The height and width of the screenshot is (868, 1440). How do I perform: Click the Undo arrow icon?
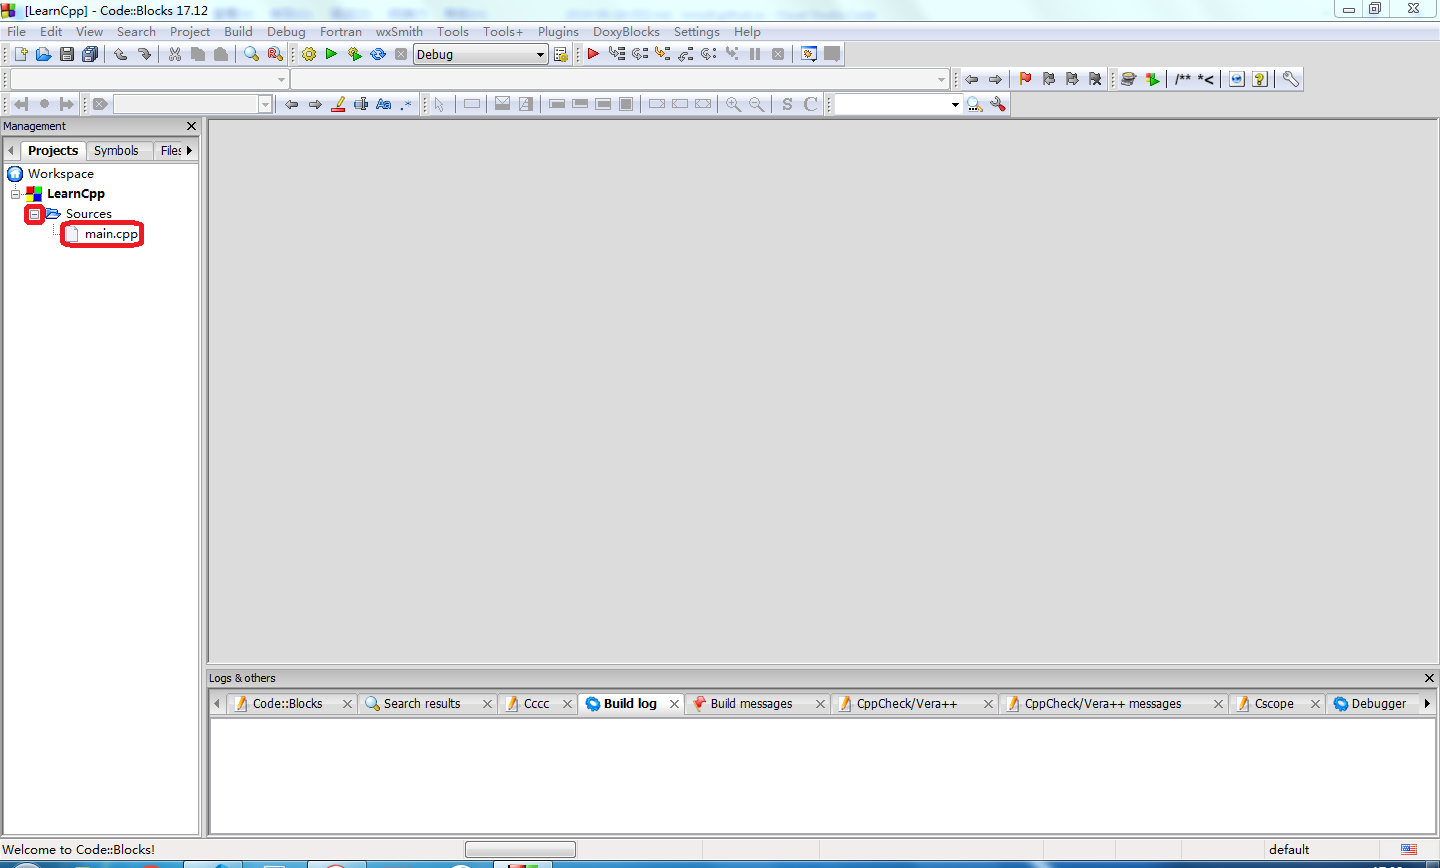point(121,54)
